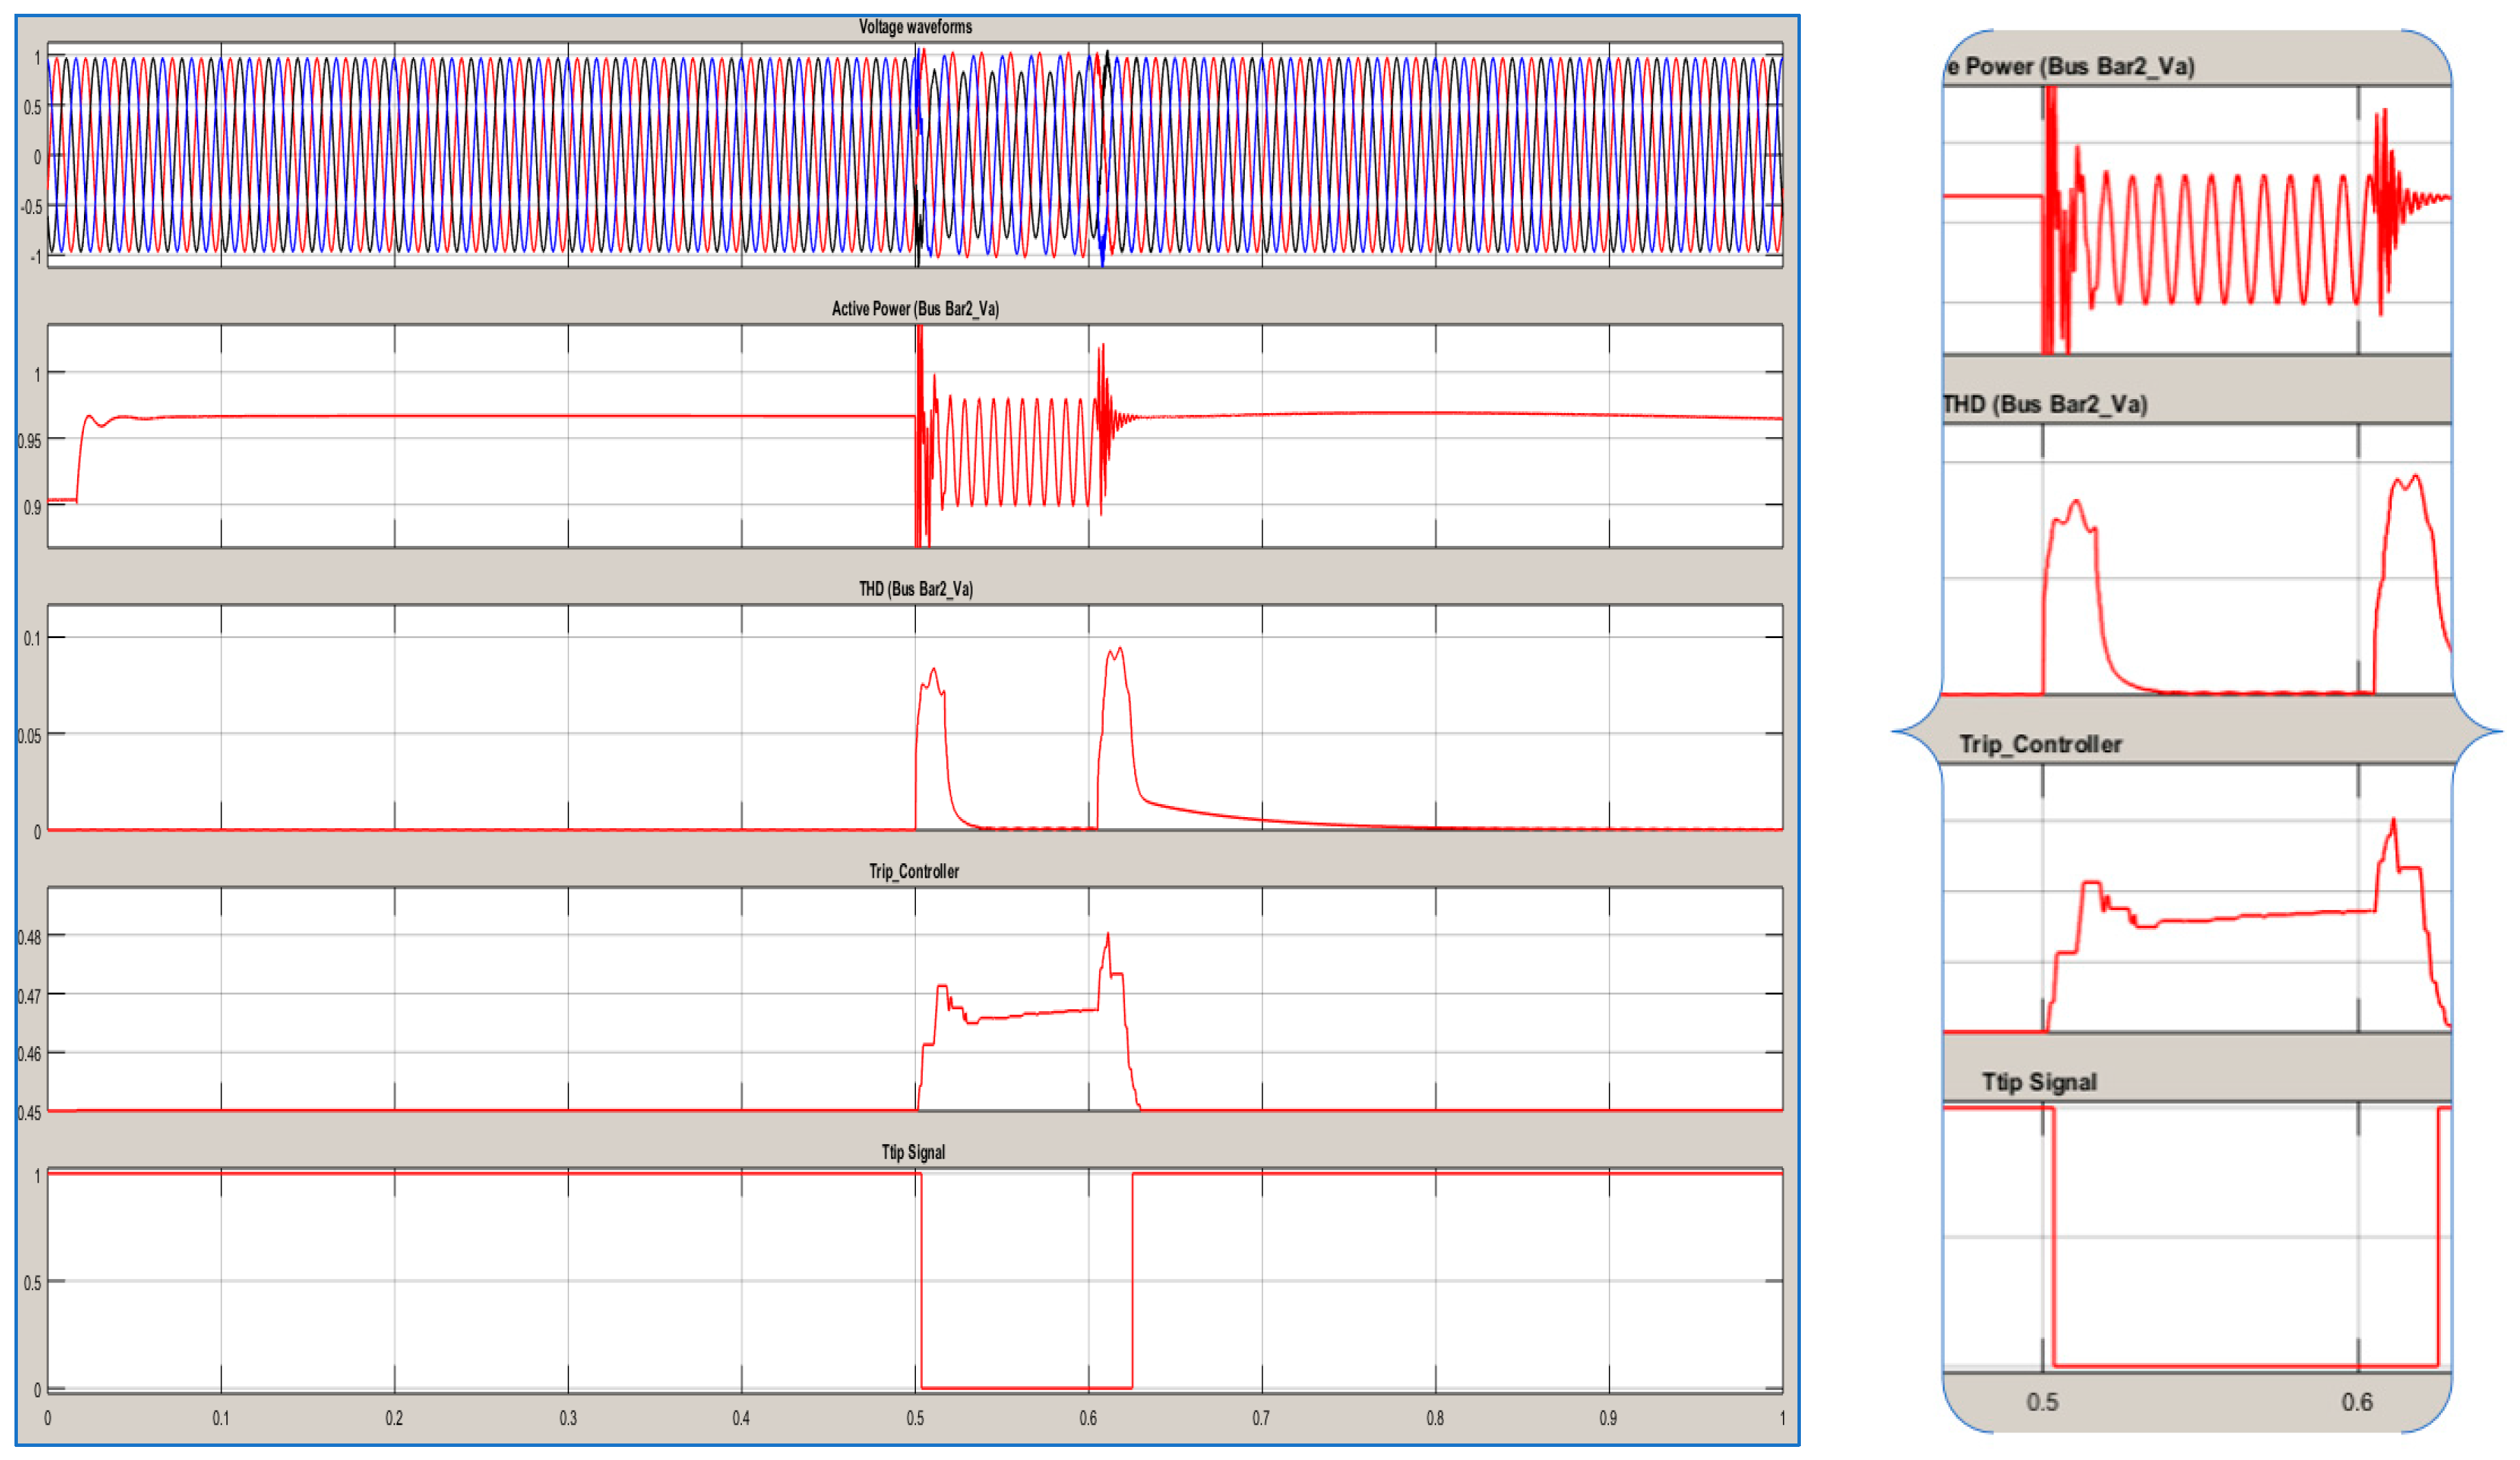This screenshot has height=1460, width=2520.
Task: Click Trip_Controller title in zoomed inset
Action: tap(2039, 745)
